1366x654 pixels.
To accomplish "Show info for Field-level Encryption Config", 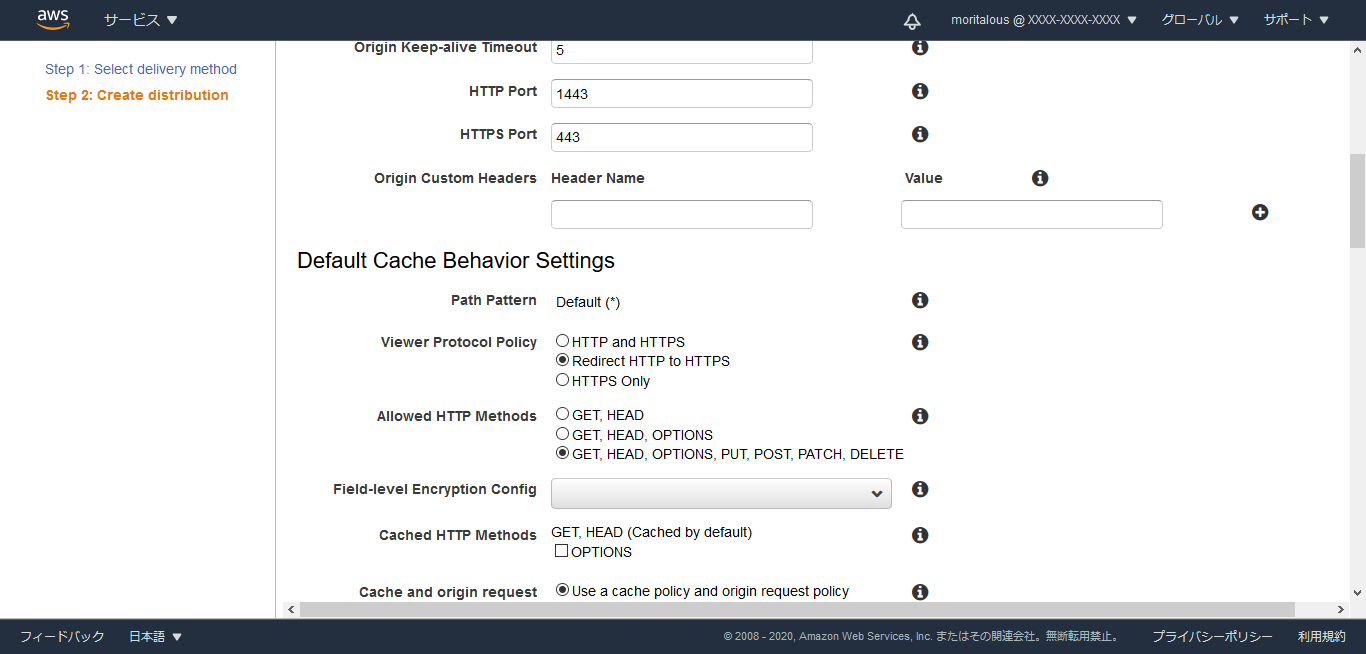I will (x=920, y=489).
